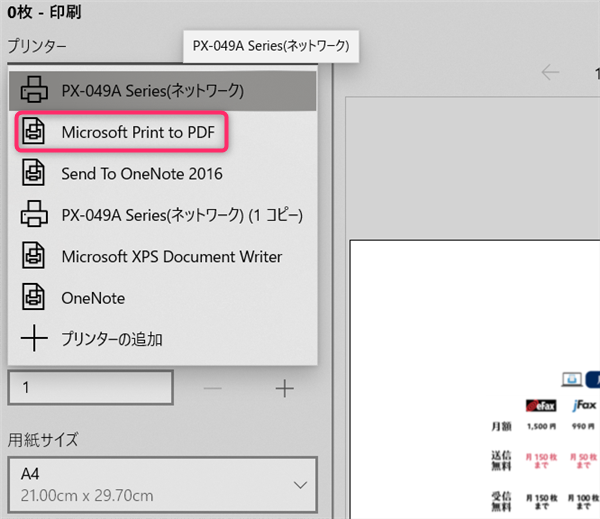Select Microsoft XPS Document Writer
Image resolution: width=600 pixels, height=519 pixels.
(x=163, y=256)
